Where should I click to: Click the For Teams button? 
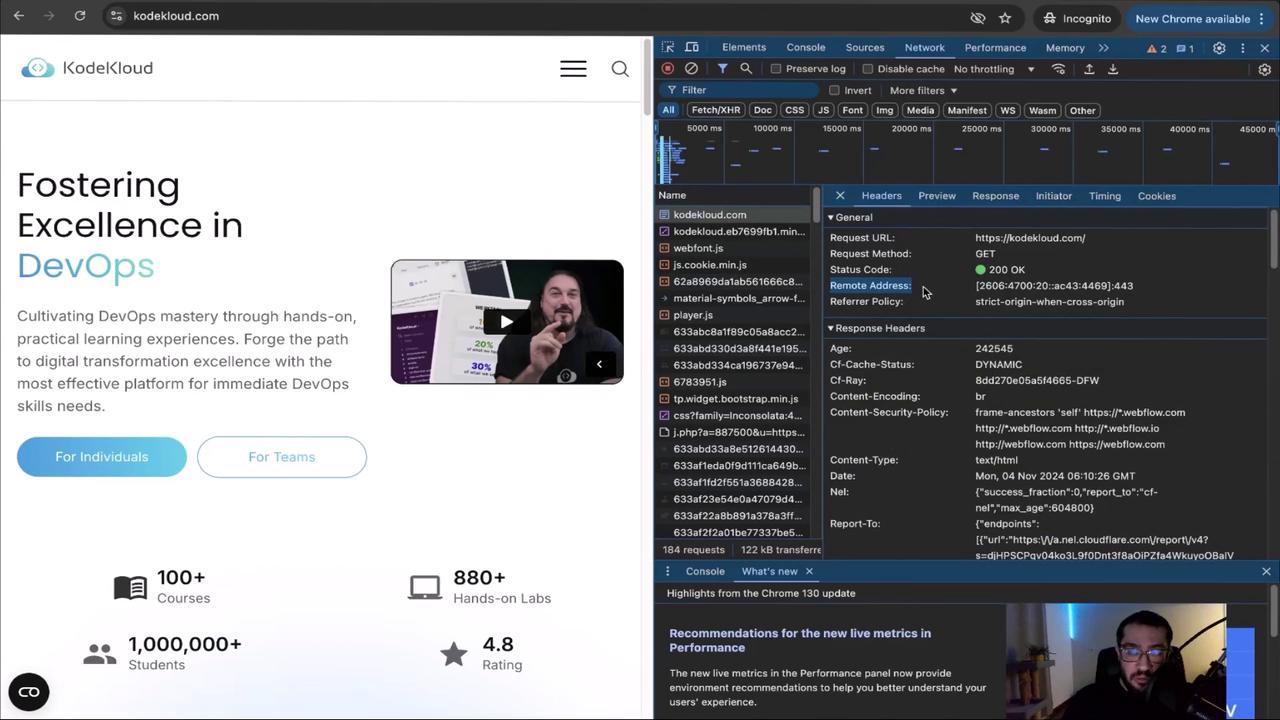[282, 457]
